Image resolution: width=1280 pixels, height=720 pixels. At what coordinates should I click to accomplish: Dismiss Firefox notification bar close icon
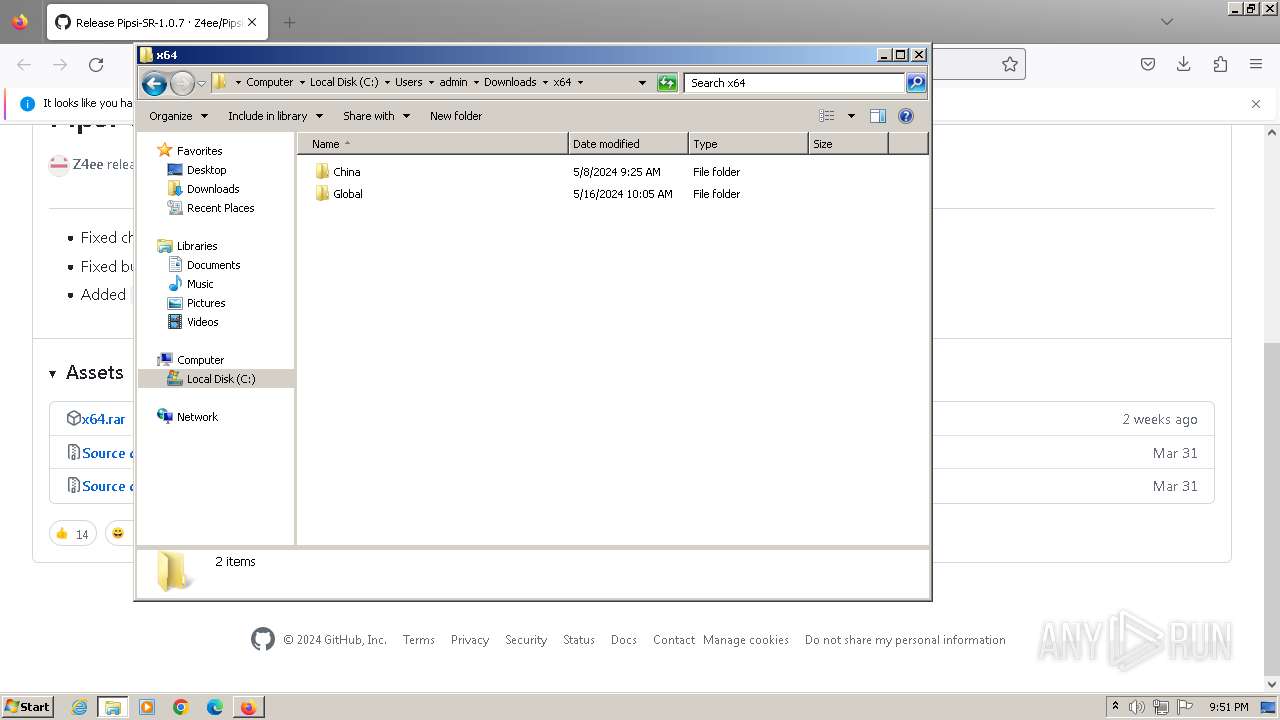[x=1256, y=103]
